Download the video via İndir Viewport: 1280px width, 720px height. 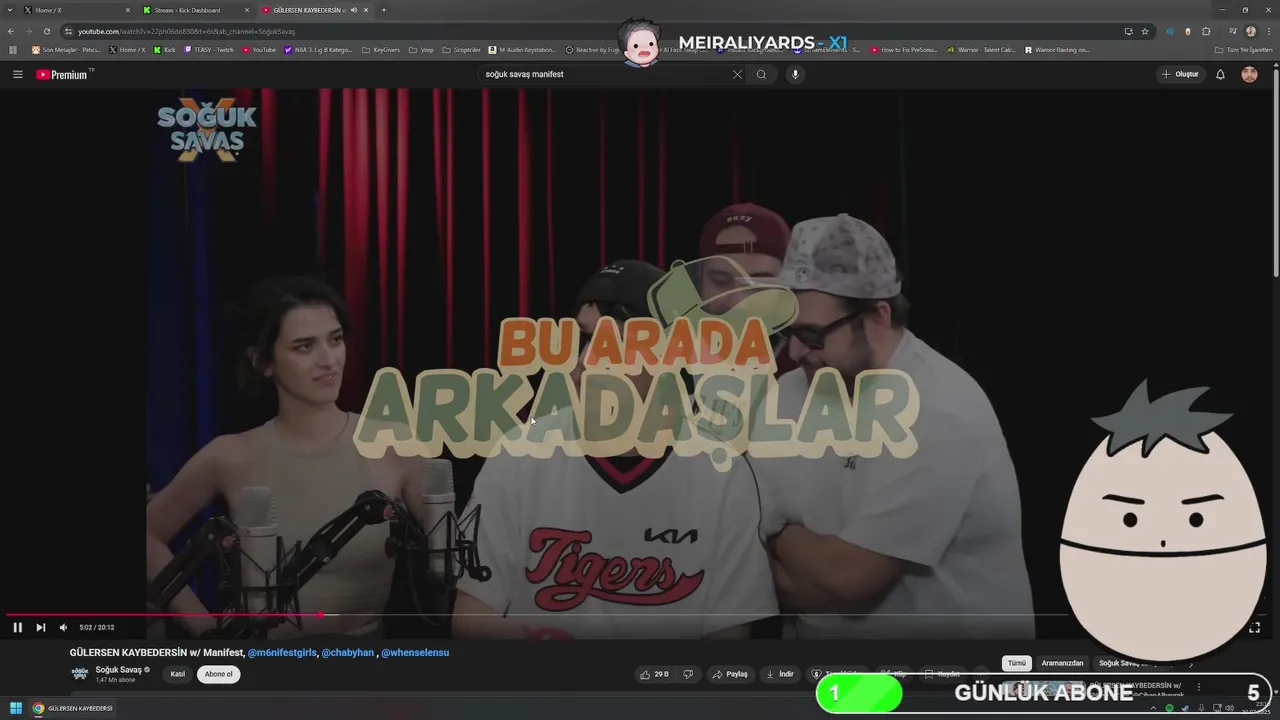coord(780,674)
